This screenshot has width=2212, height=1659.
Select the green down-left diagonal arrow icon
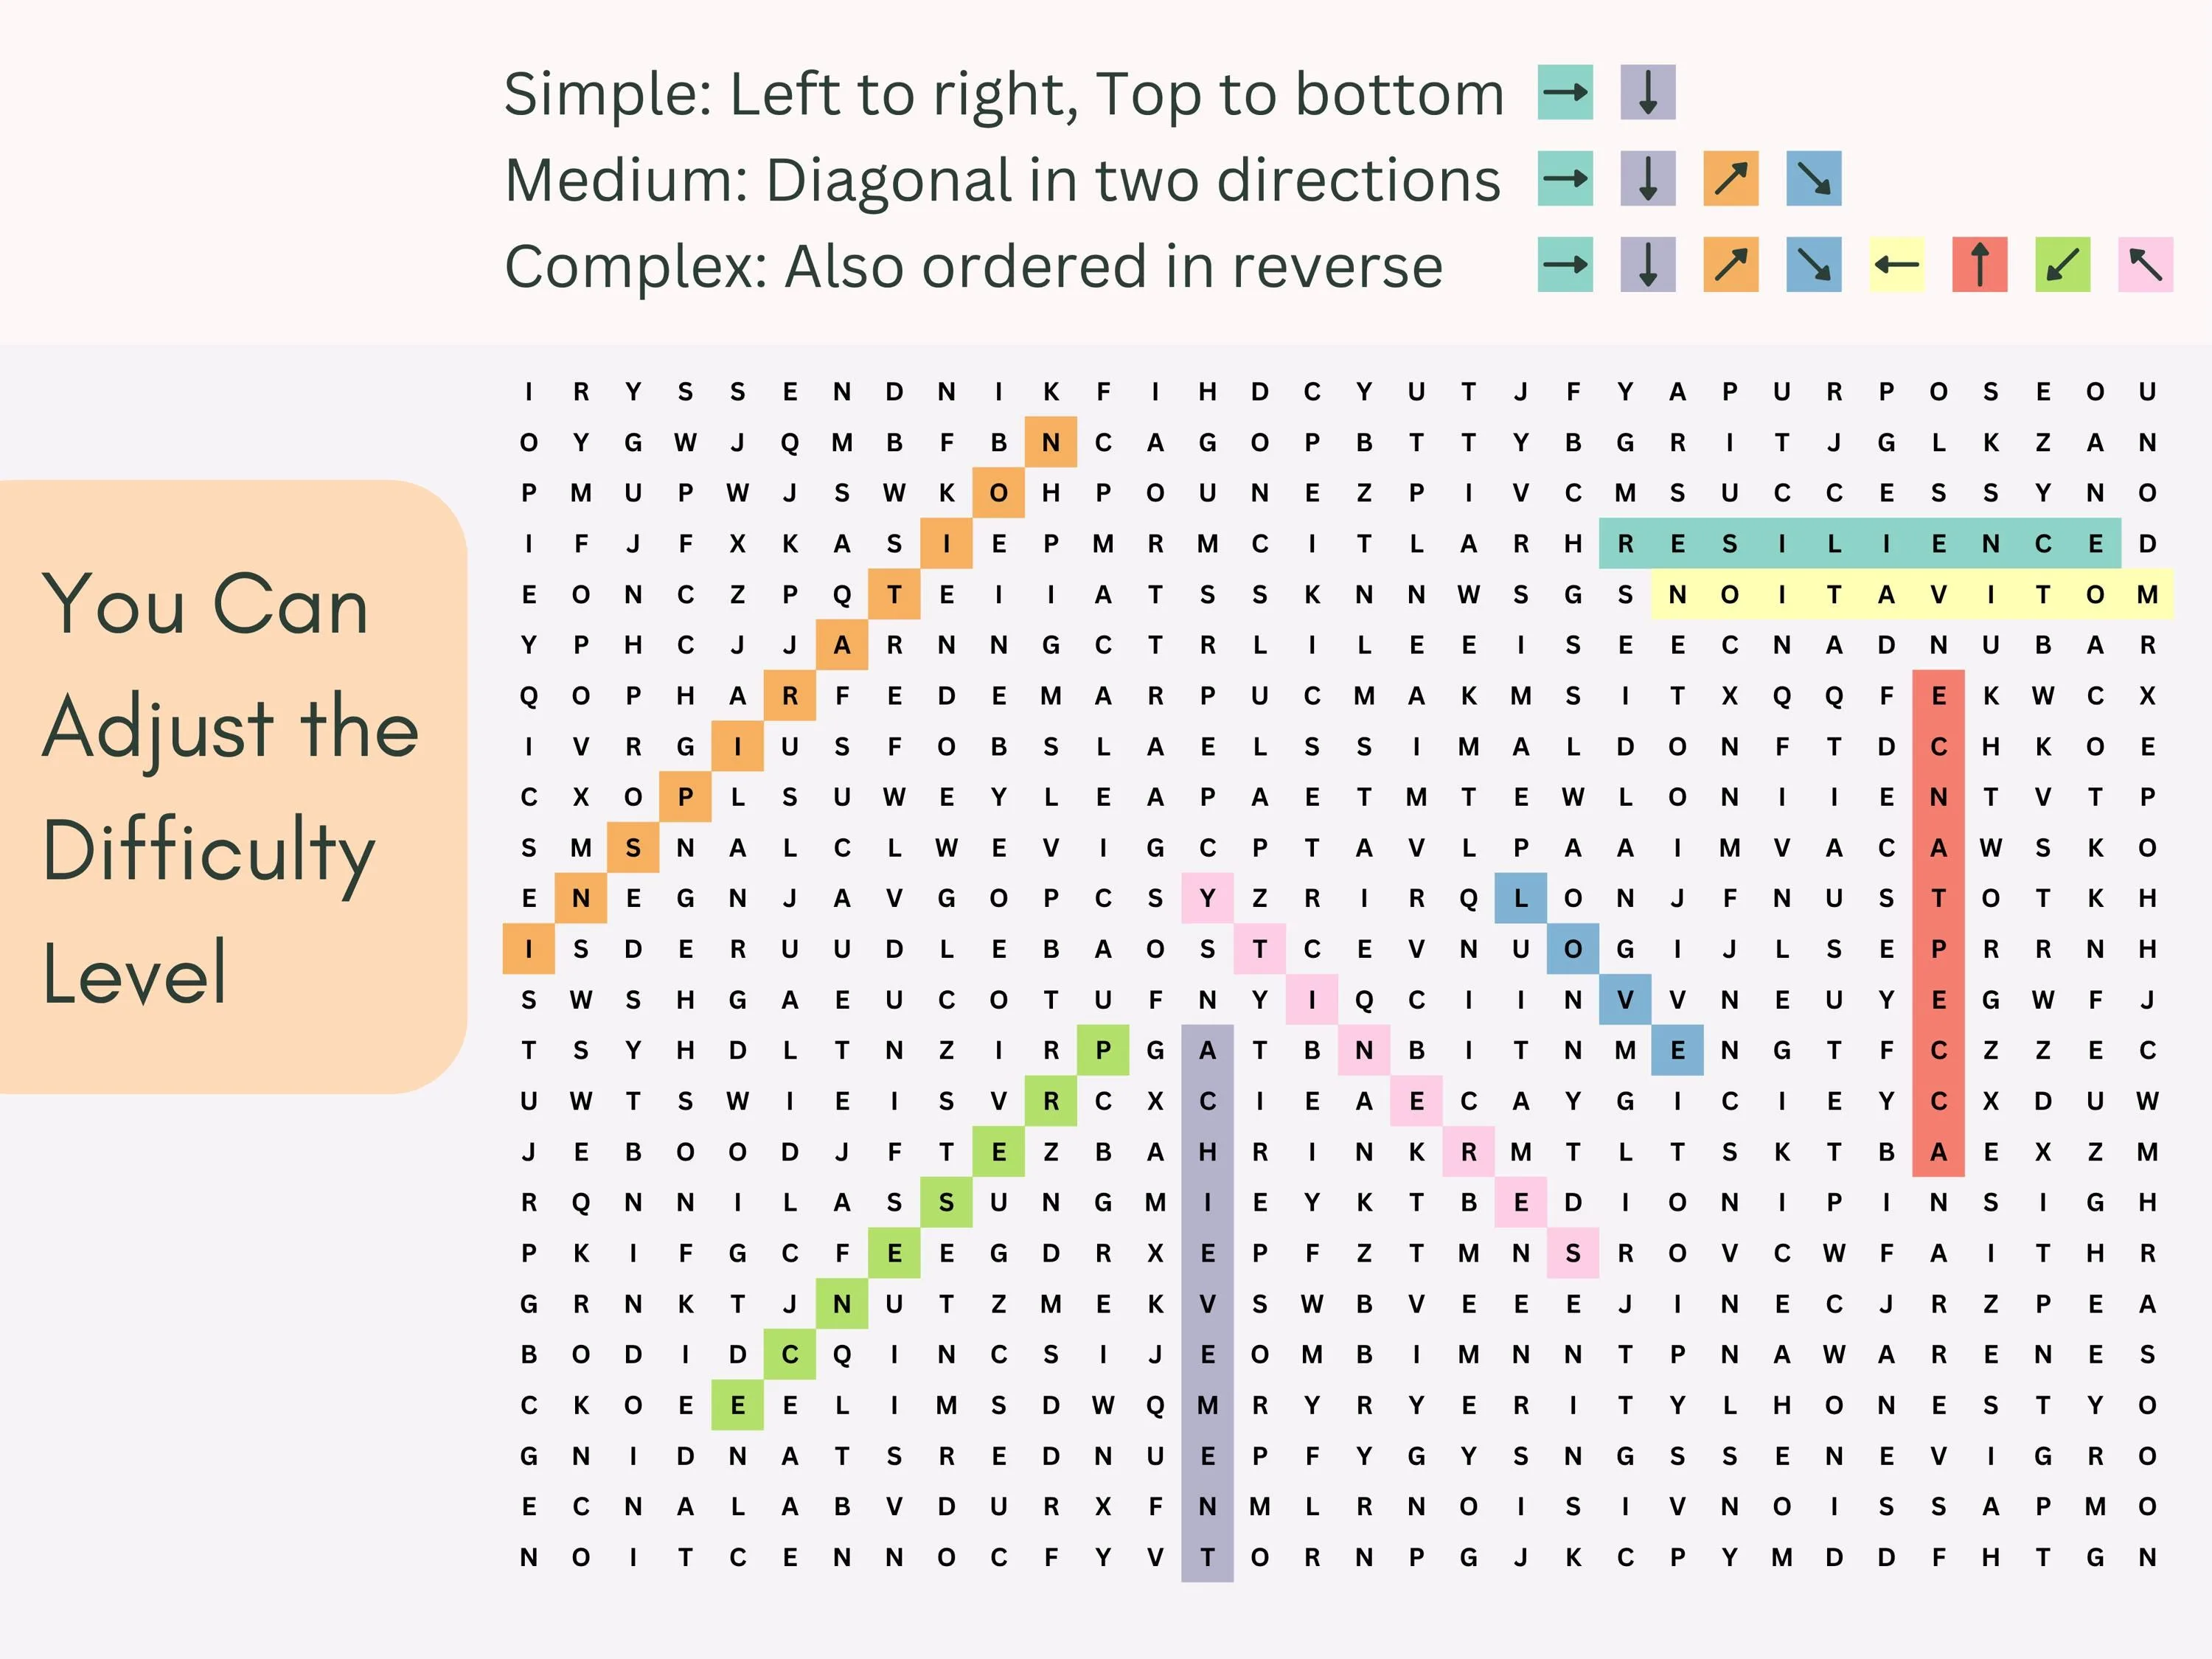pyautogui.click(x=2062, y=265)
